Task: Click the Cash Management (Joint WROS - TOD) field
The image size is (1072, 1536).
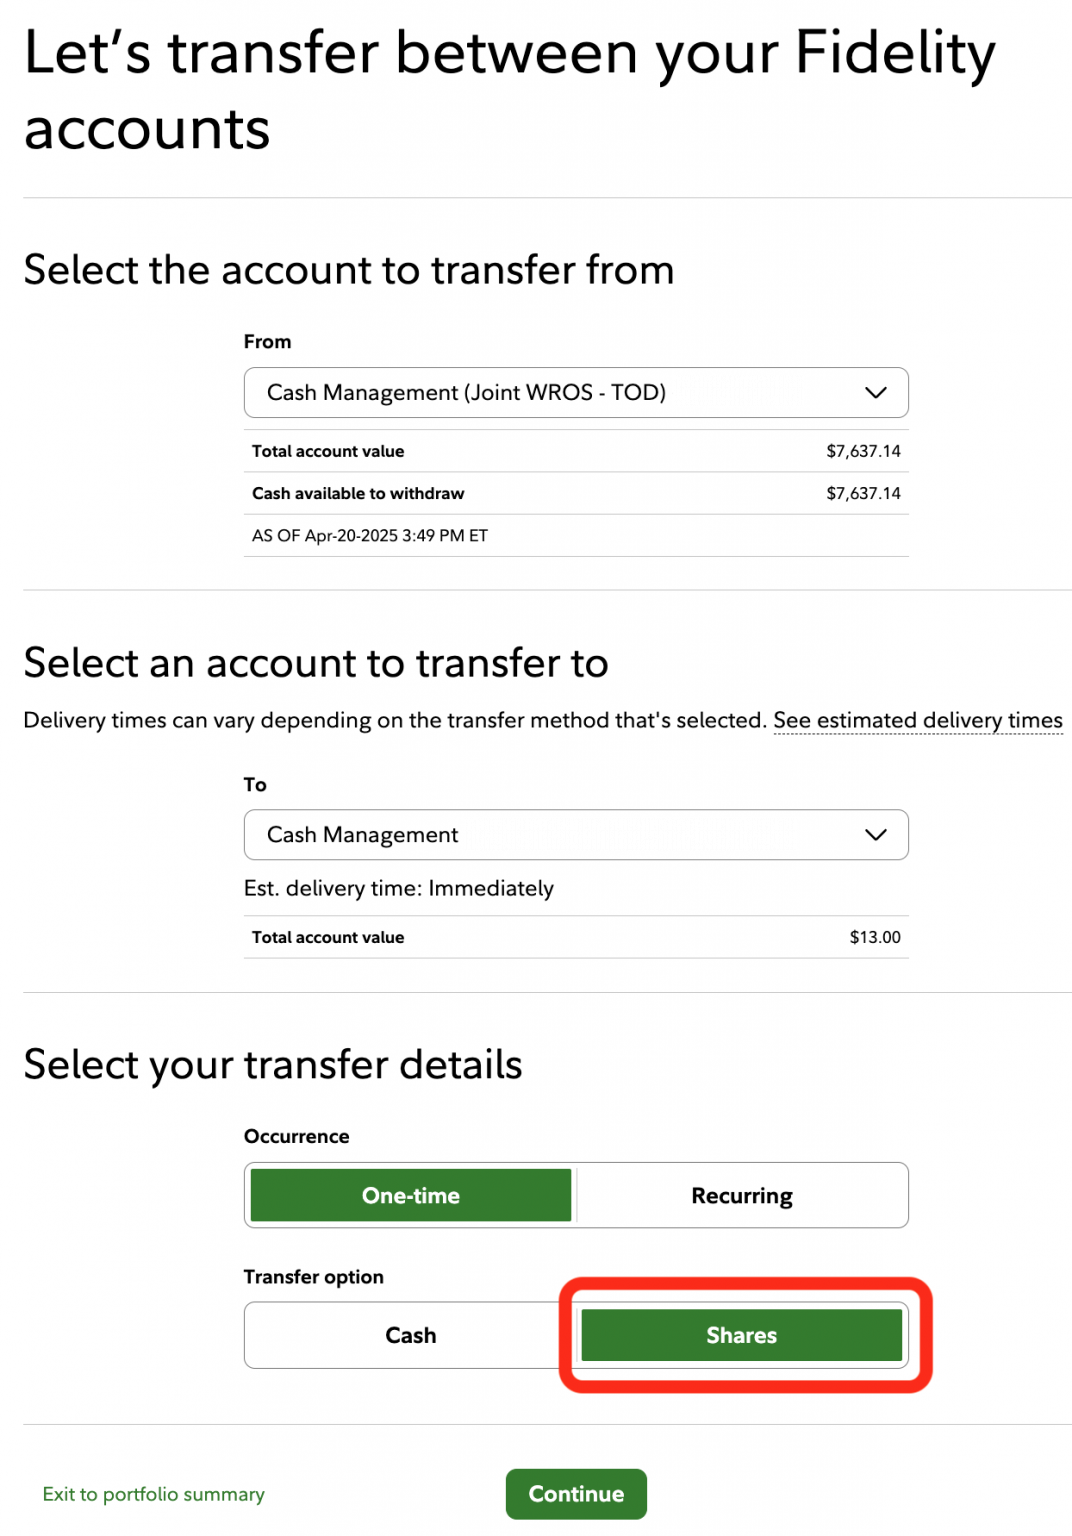Action: coord(500,392)
